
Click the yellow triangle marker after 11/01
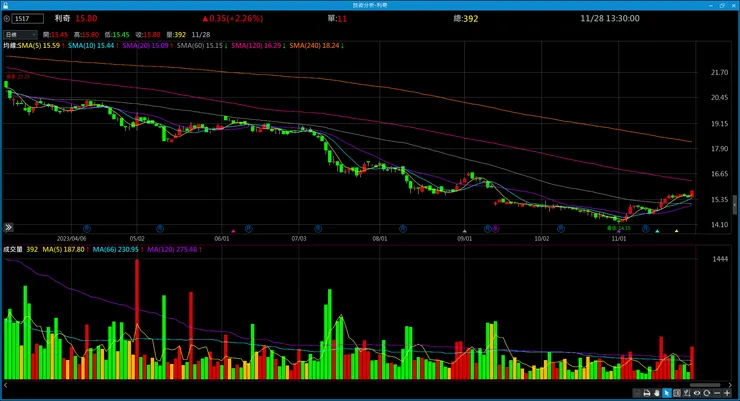point(676,231)
